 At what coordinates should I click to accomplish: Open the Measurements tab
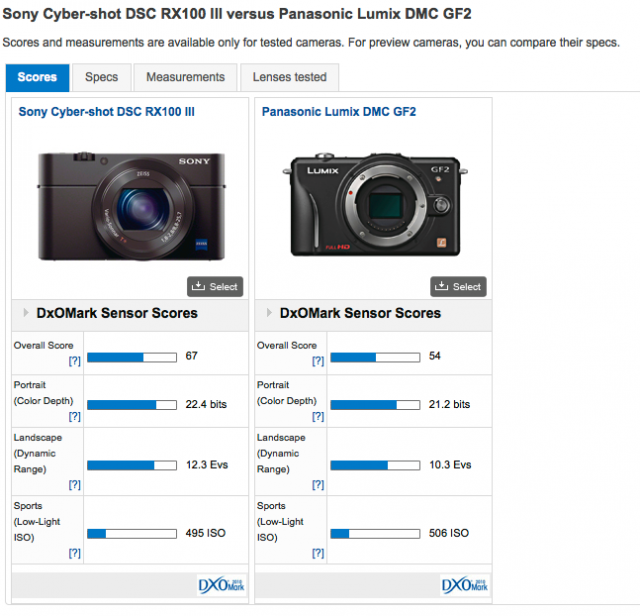pyautogui.click(x=185, y=77)
